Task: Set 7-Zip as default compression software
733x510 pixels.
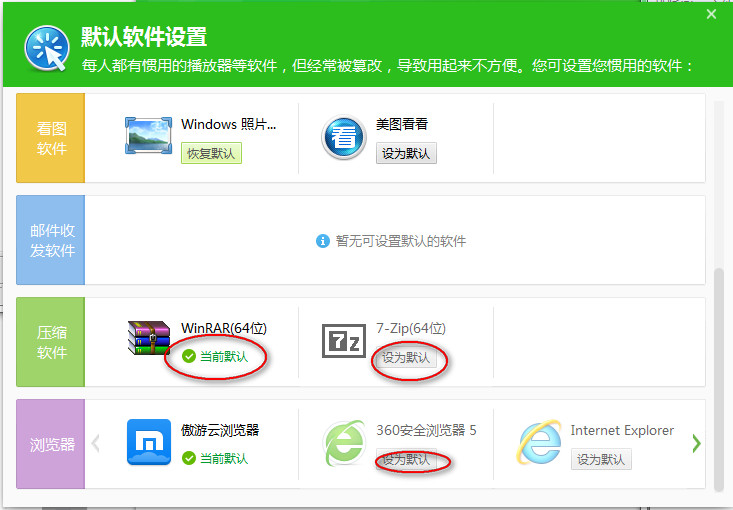Action: pyautogui.click(x=406, y=358)
